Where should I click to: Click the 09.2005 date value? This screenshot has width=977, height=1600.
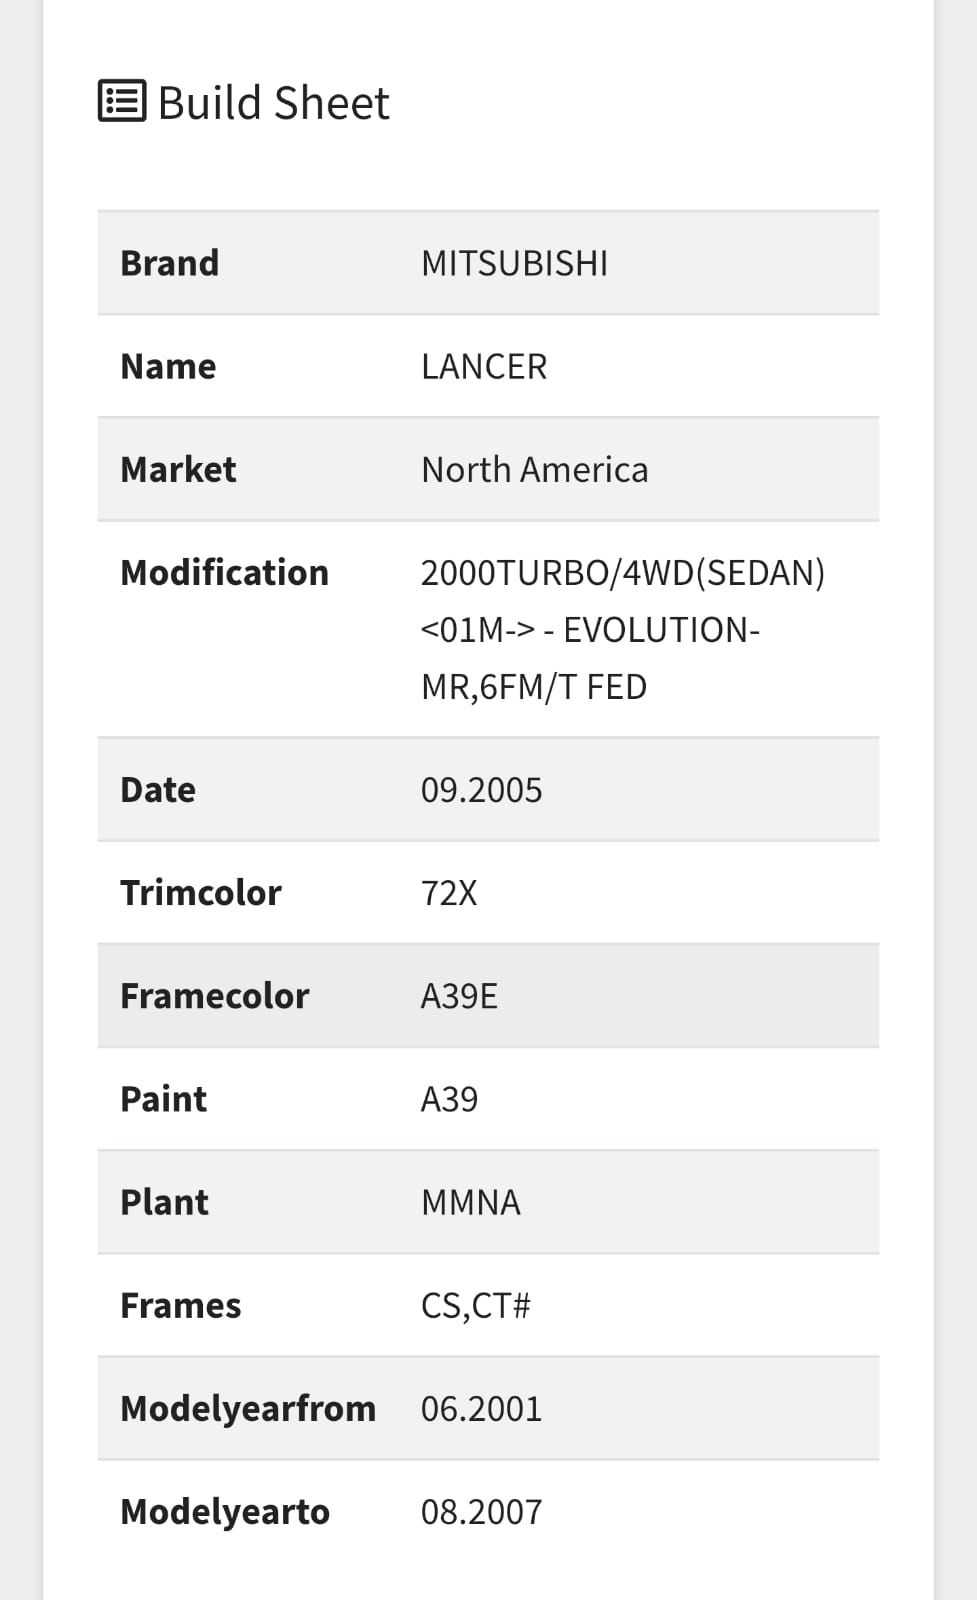pos(481,789)
